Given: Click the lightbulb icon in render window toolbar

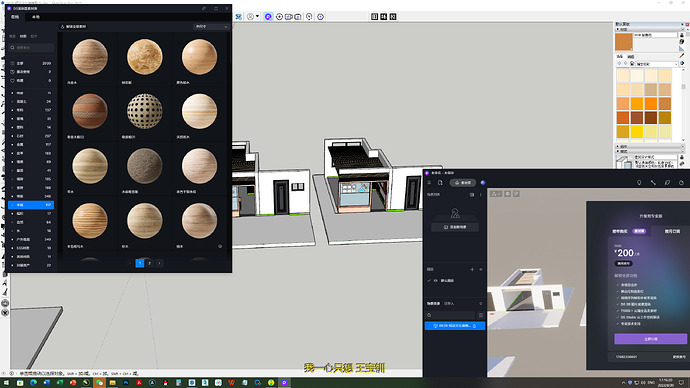Looking at the screenshot, I should click(639, 183).
